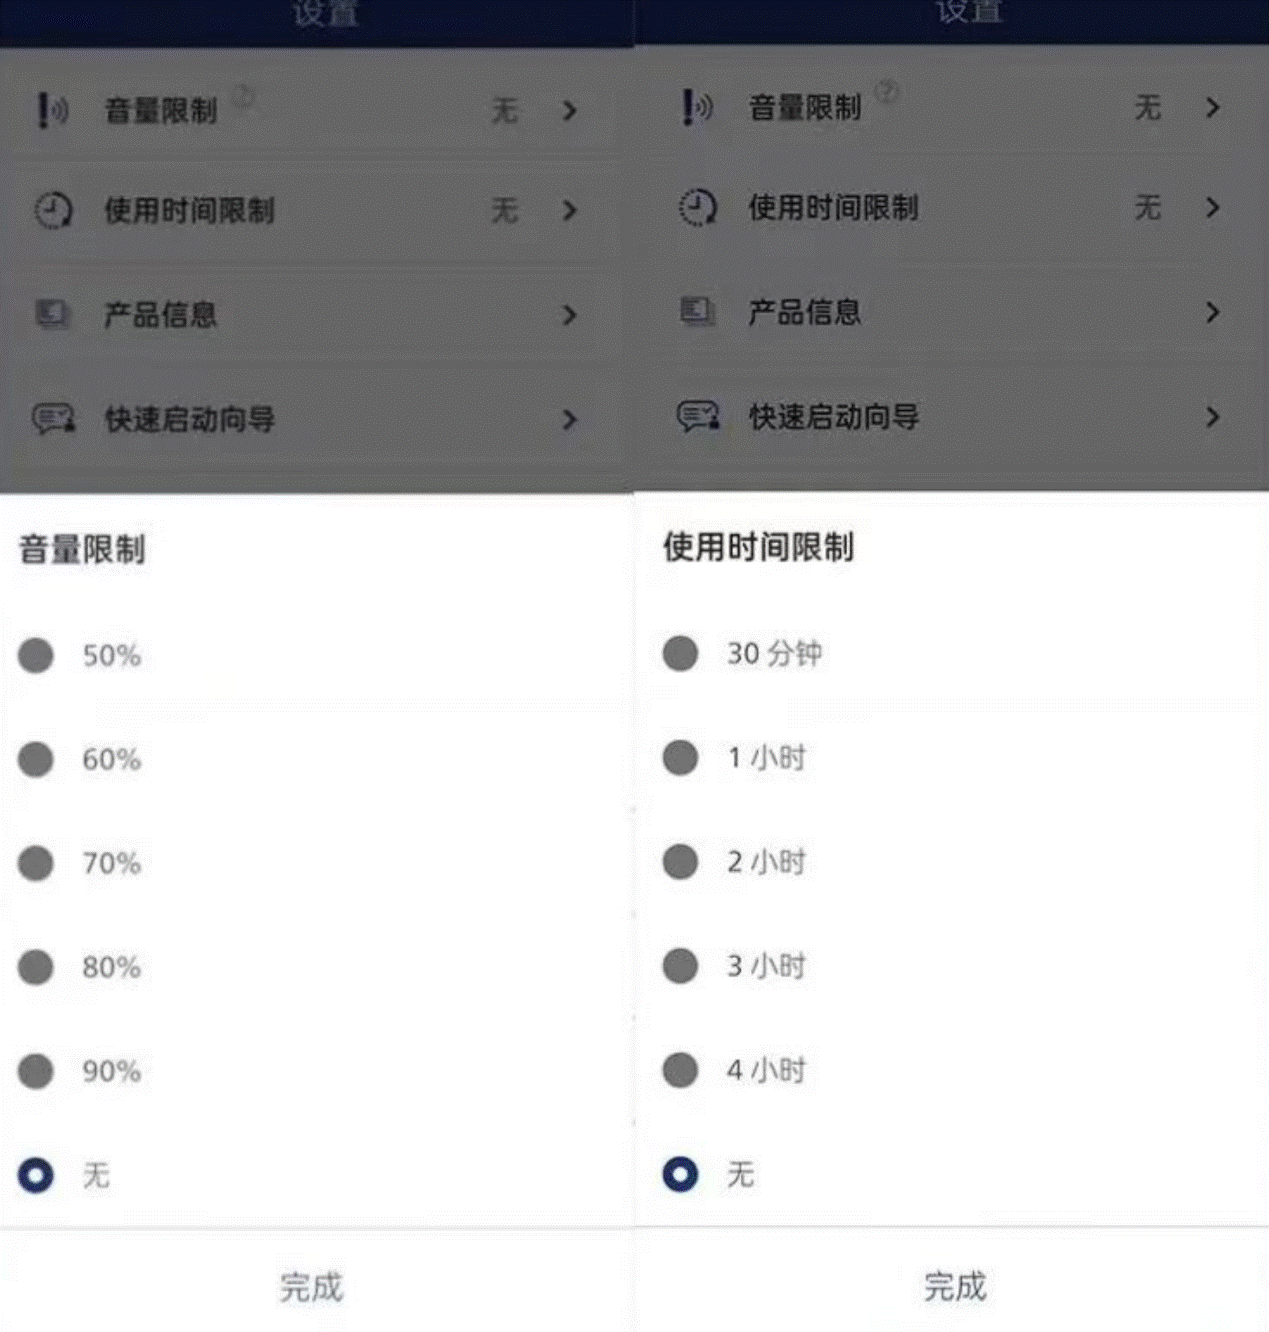Expand 使用时间限制 chevron in right panel
Screen dimensions: 1269x1332
(x=1213, y=207)
